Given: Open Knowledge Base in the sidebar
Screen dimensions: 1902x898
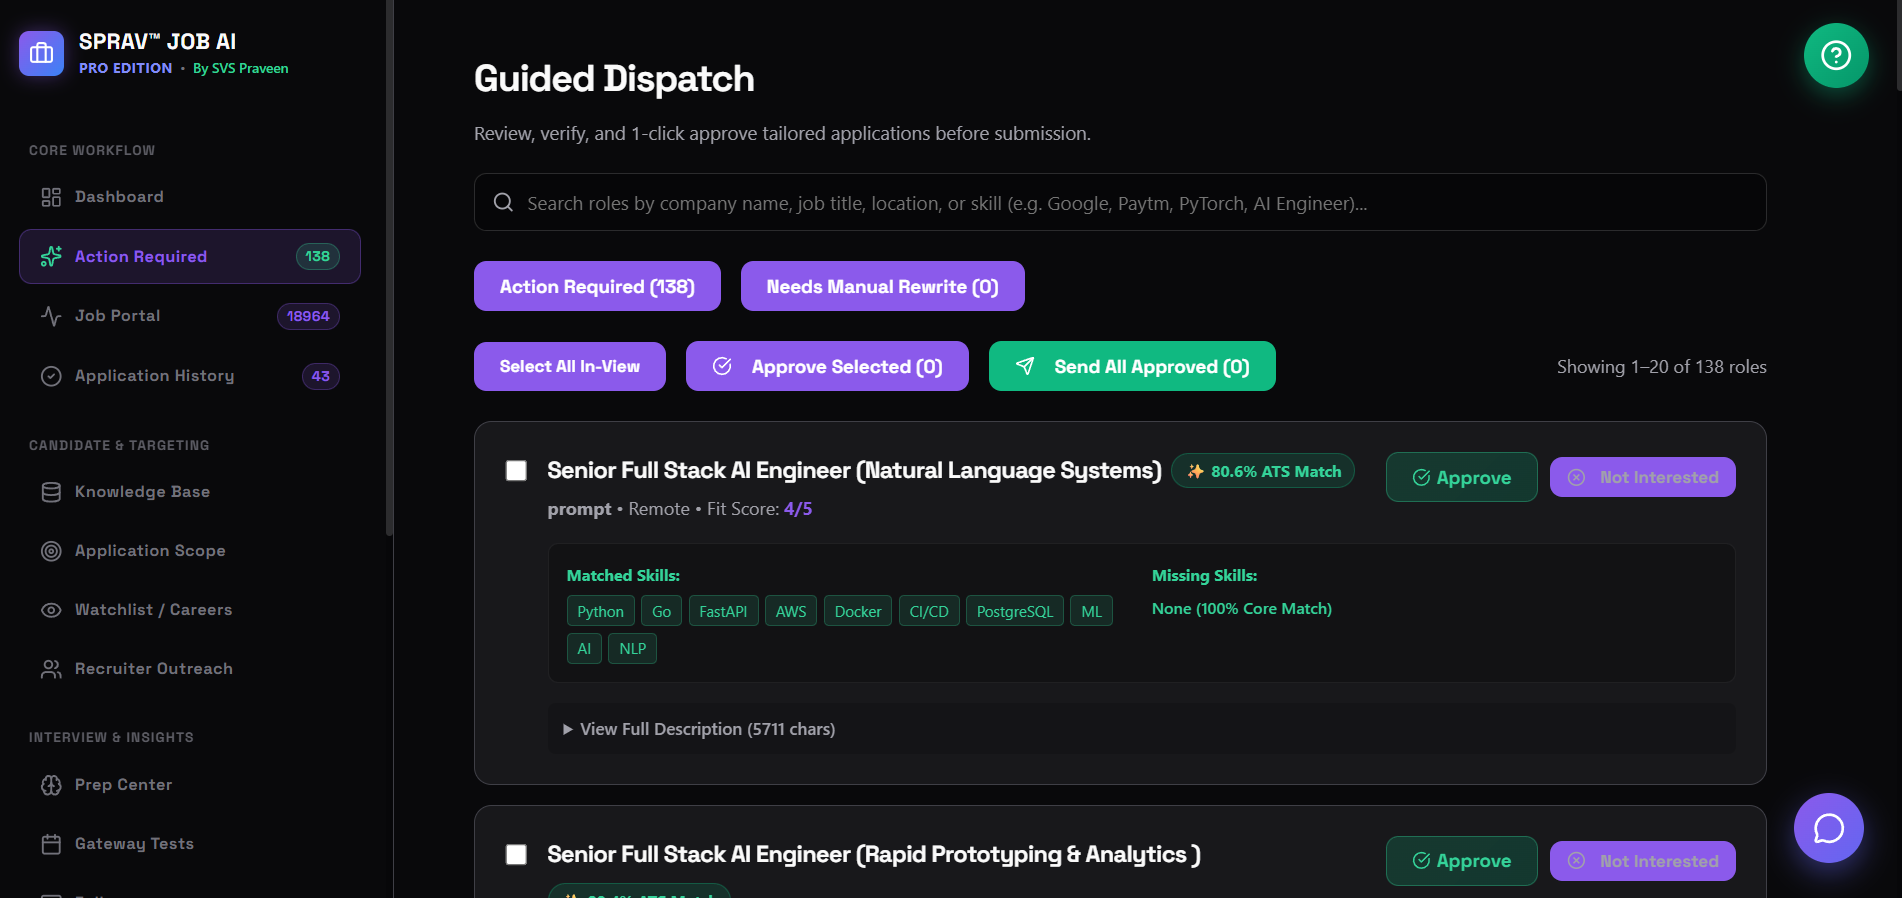Looking at the screenshot, I should pyautogui.click(x=190, y=492).
